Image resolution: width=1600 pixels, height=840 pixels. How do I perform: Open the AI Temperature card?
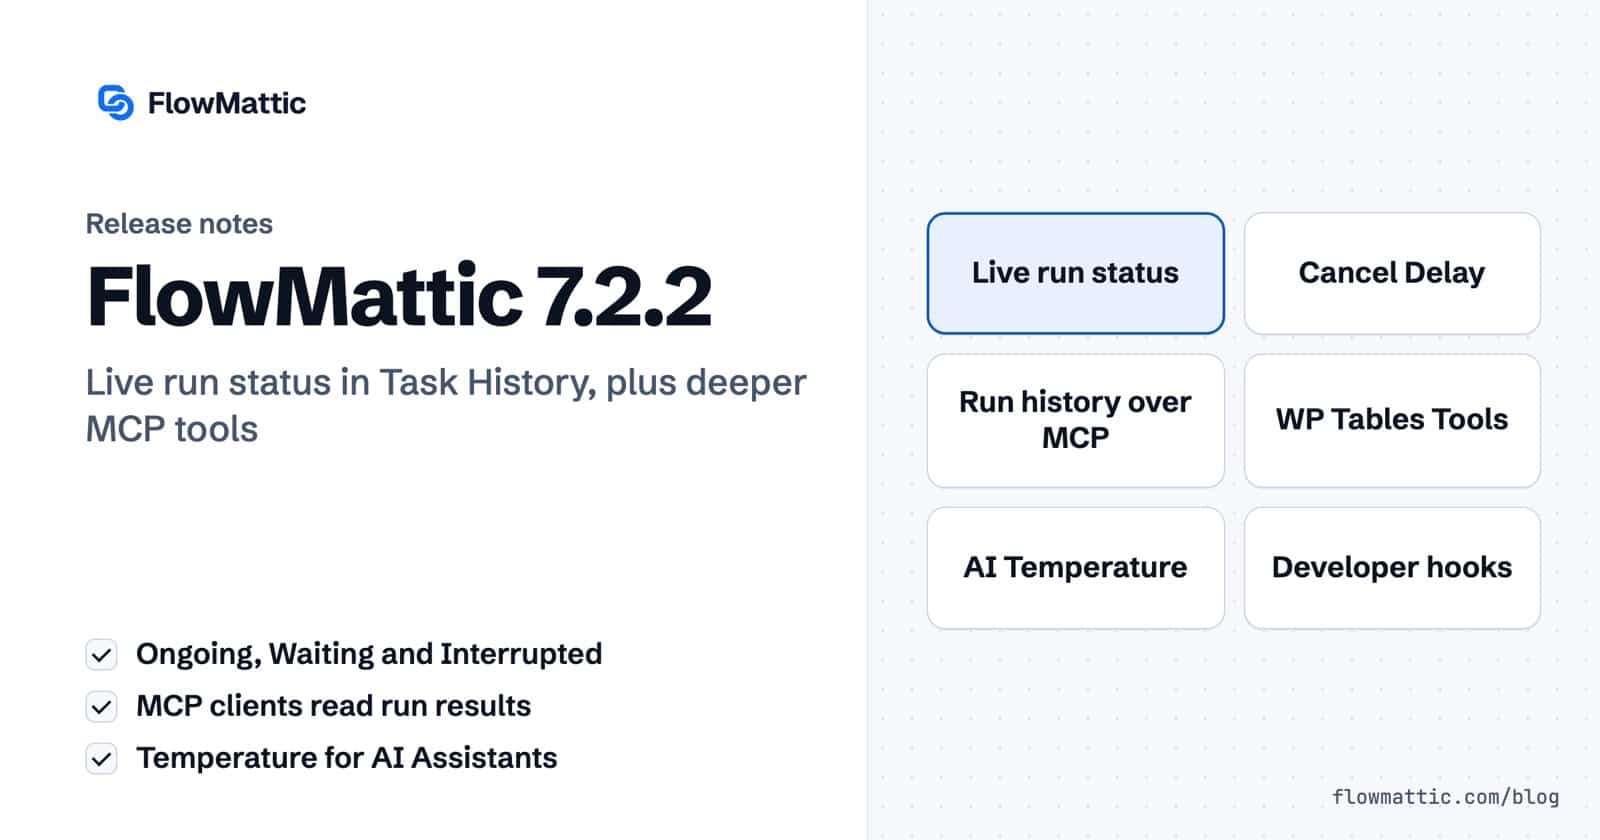point(1075,568)
